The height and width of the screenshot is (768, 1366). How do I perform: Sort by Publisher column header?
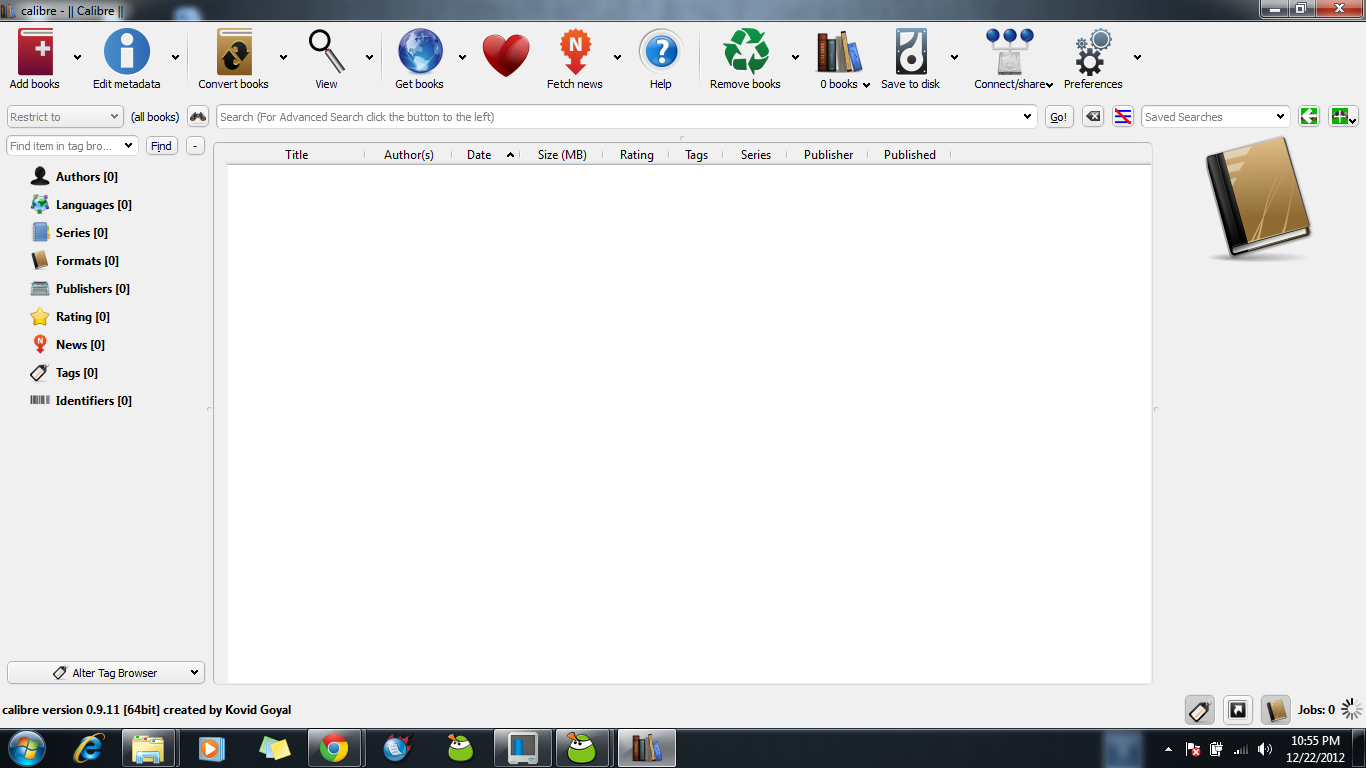click(828, 155)
